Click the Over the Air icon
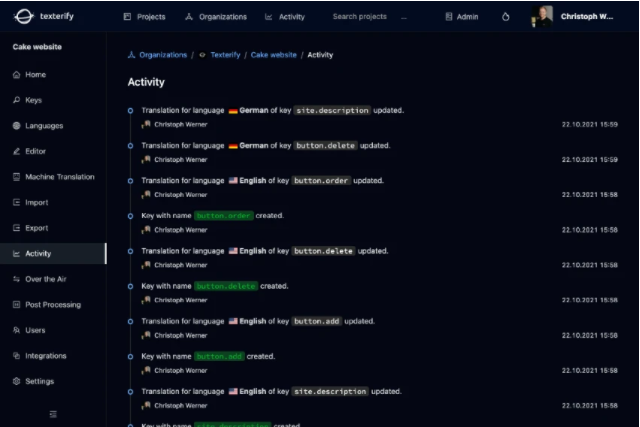The image size is (640, 427). (16, 279)
